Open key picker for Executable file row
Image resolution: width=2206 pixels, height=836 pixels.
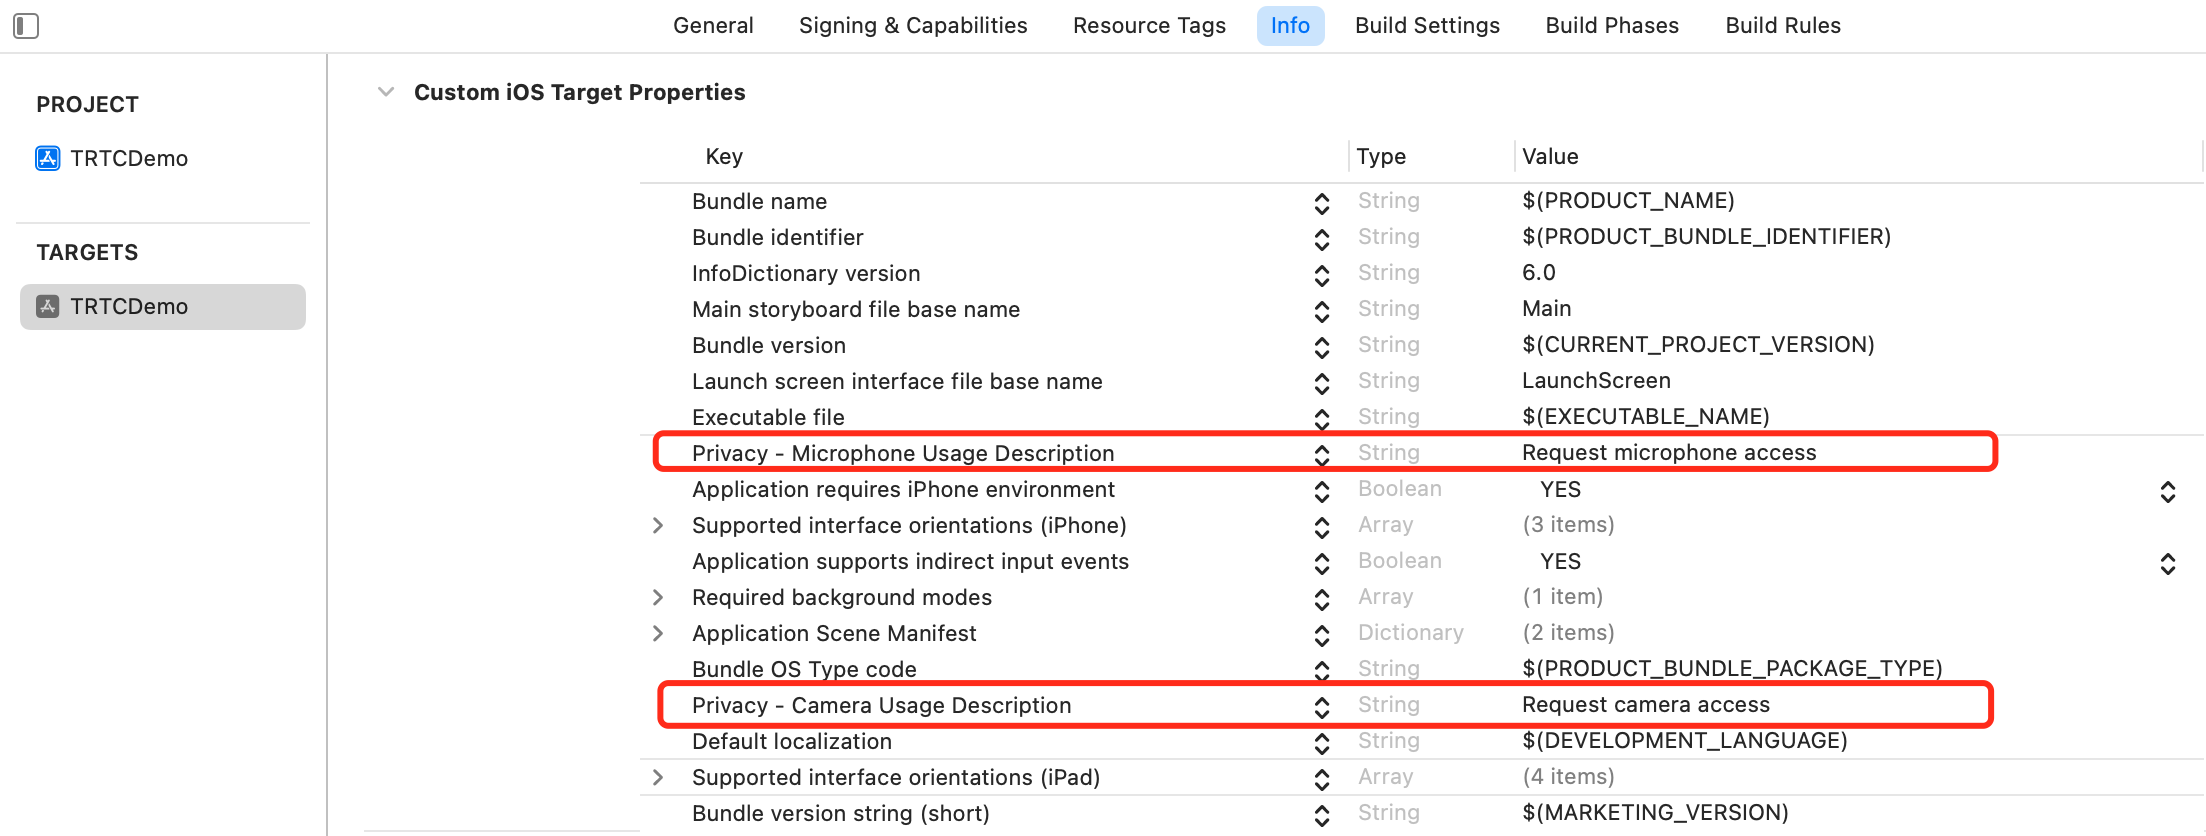click(x=1321, y=419)
